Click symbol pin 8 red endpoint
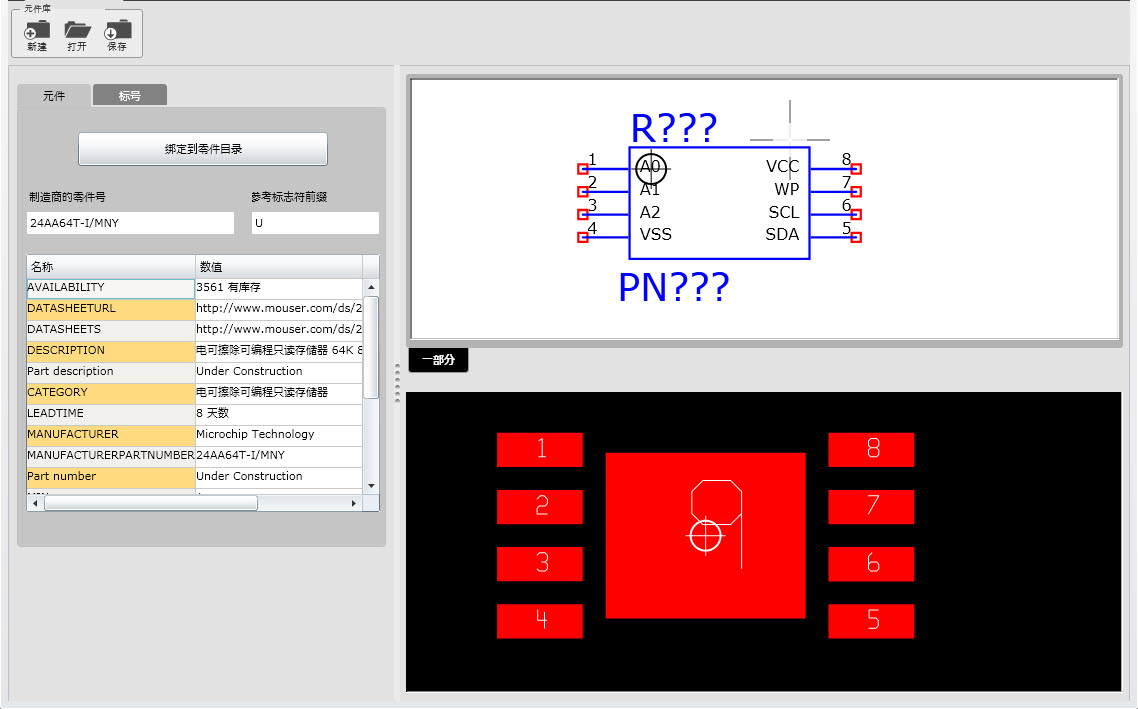1138x709 pixels. point(856,169)
